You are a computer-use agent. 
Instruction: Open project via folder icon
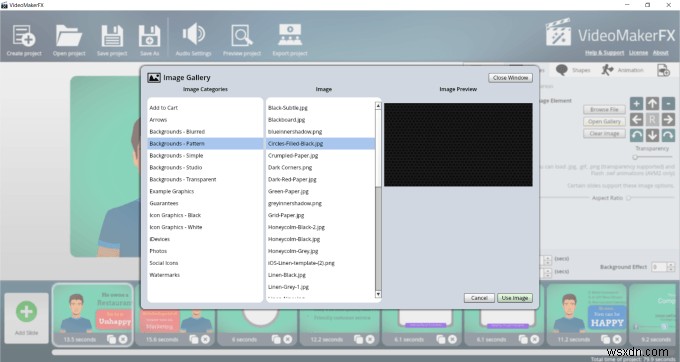[69, 36]
